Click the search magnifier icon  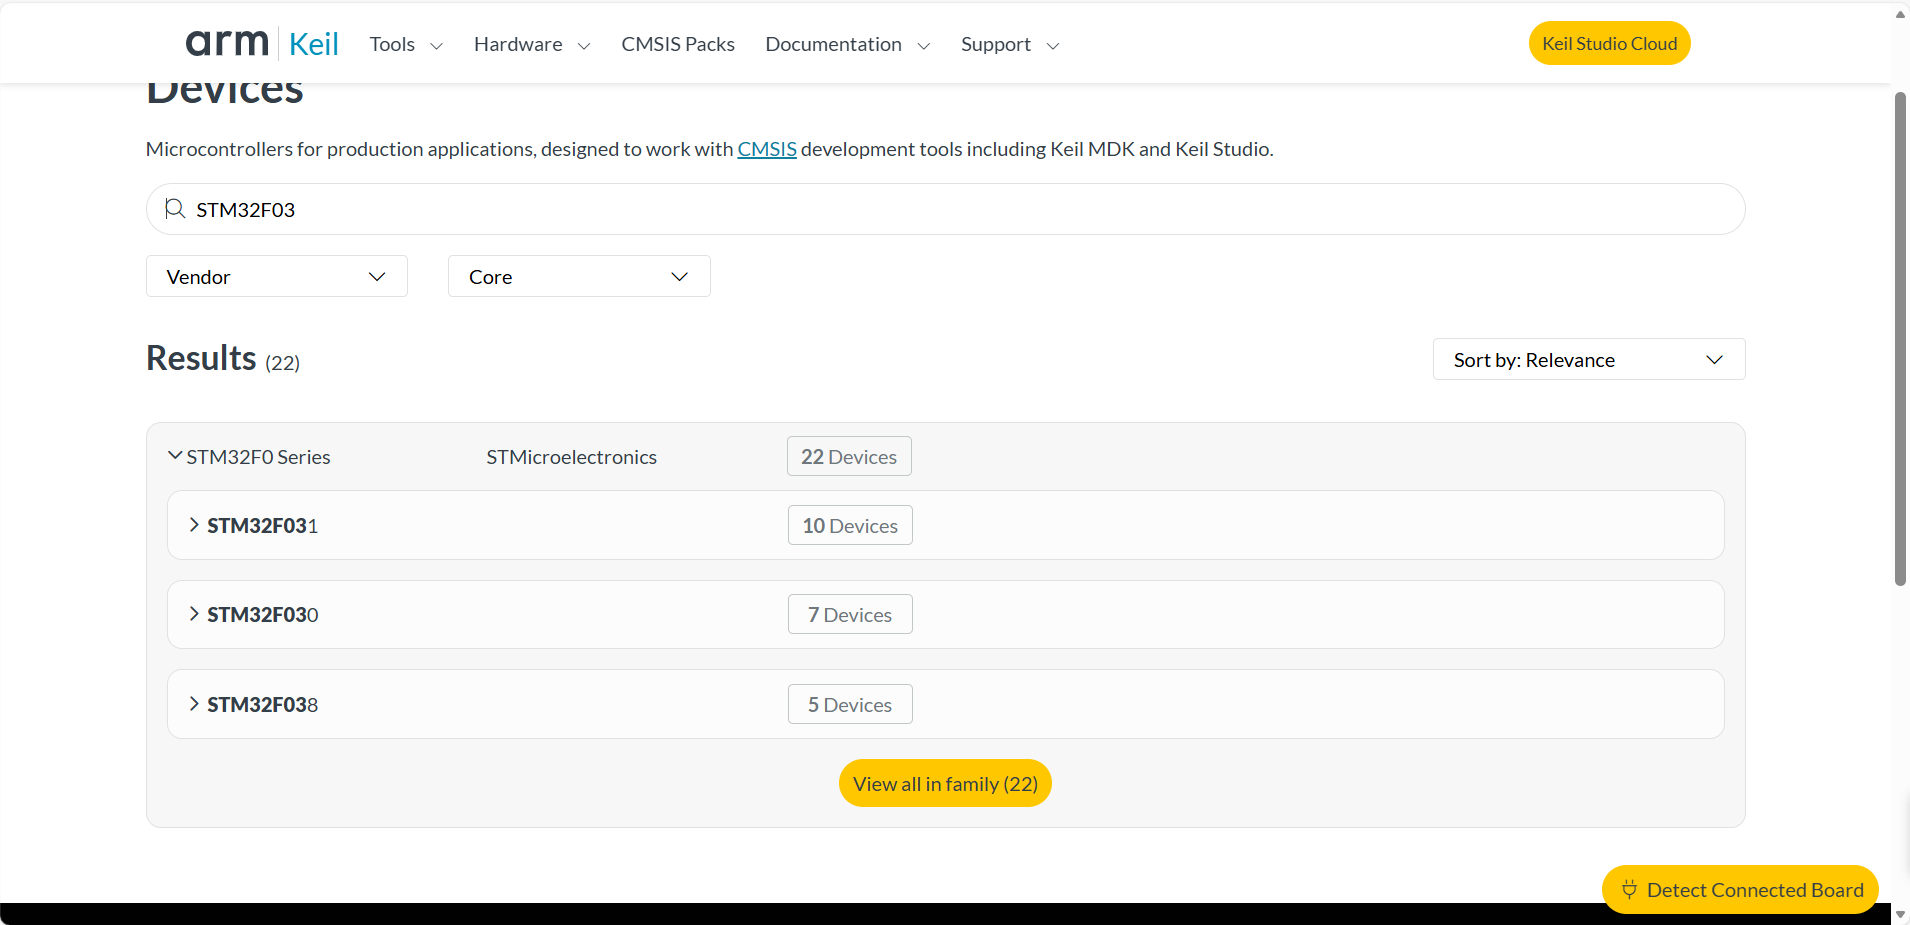[175, 209]
